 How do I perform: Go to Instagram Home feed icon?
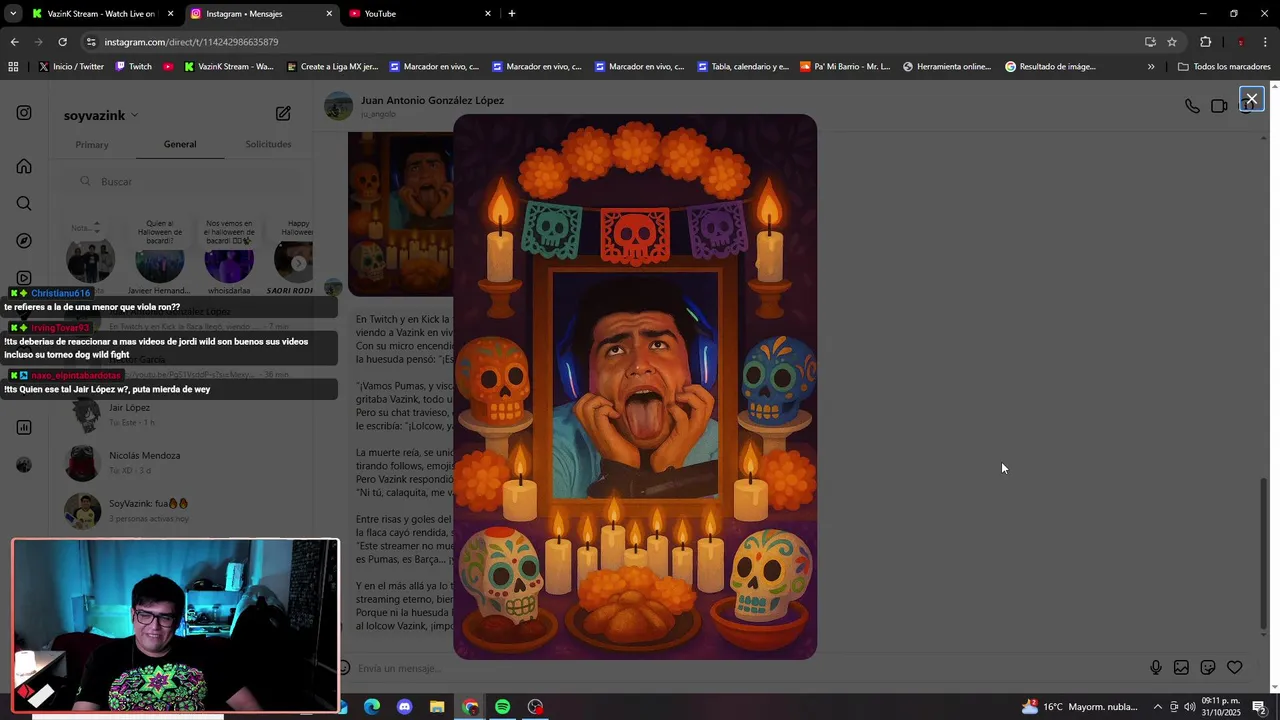24,166
